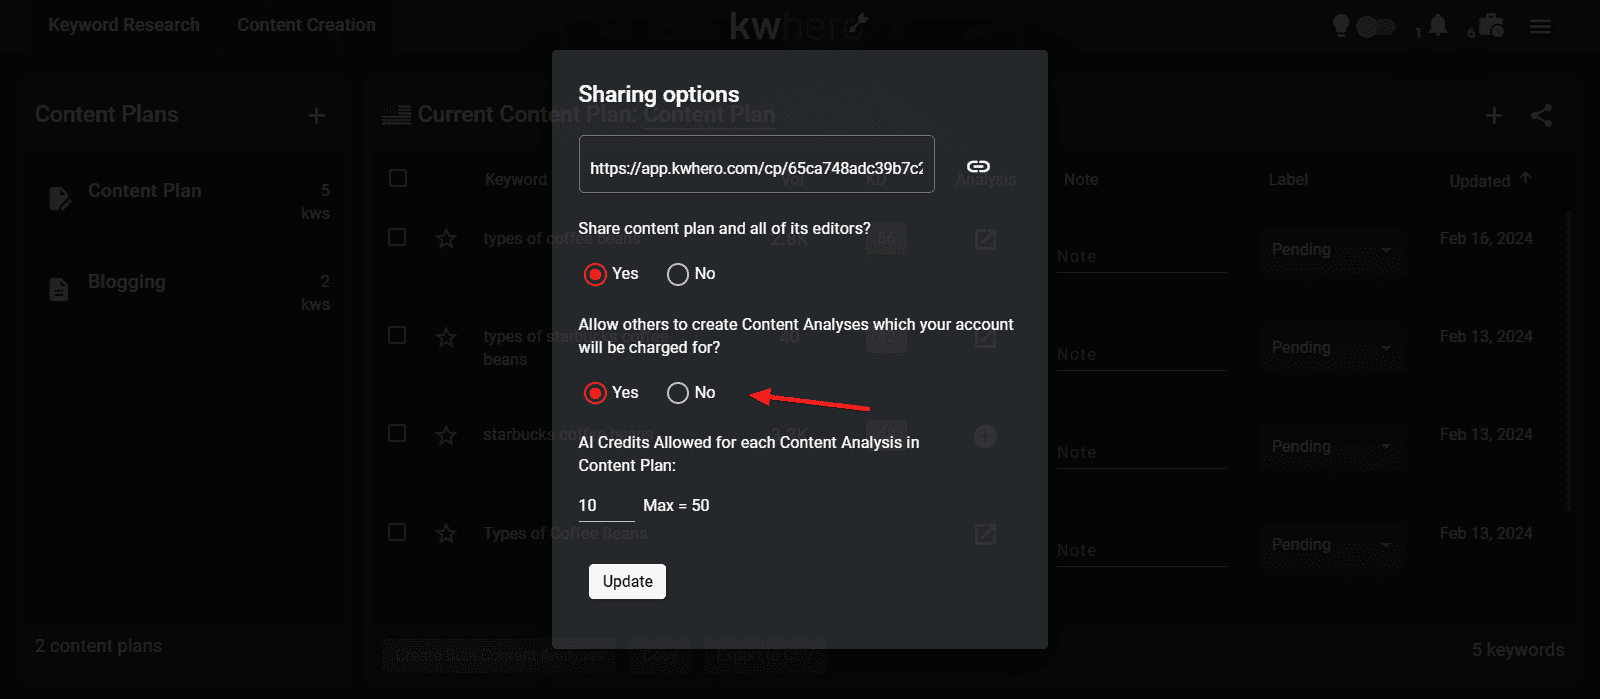Expand the Pending dropdown for the starbucks row
This screenshot has height=699, width=1600.
coord(1331,447)
